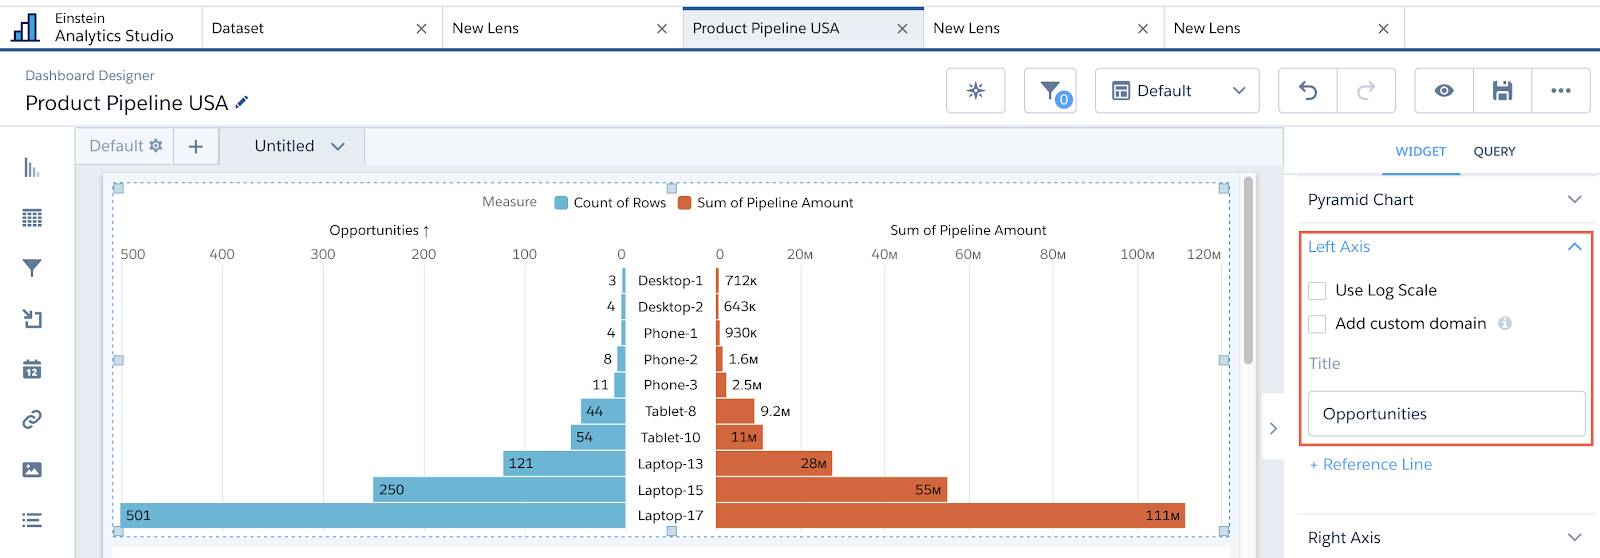
Task: Add an image widget from sidebar
Action: pos(32,469)
